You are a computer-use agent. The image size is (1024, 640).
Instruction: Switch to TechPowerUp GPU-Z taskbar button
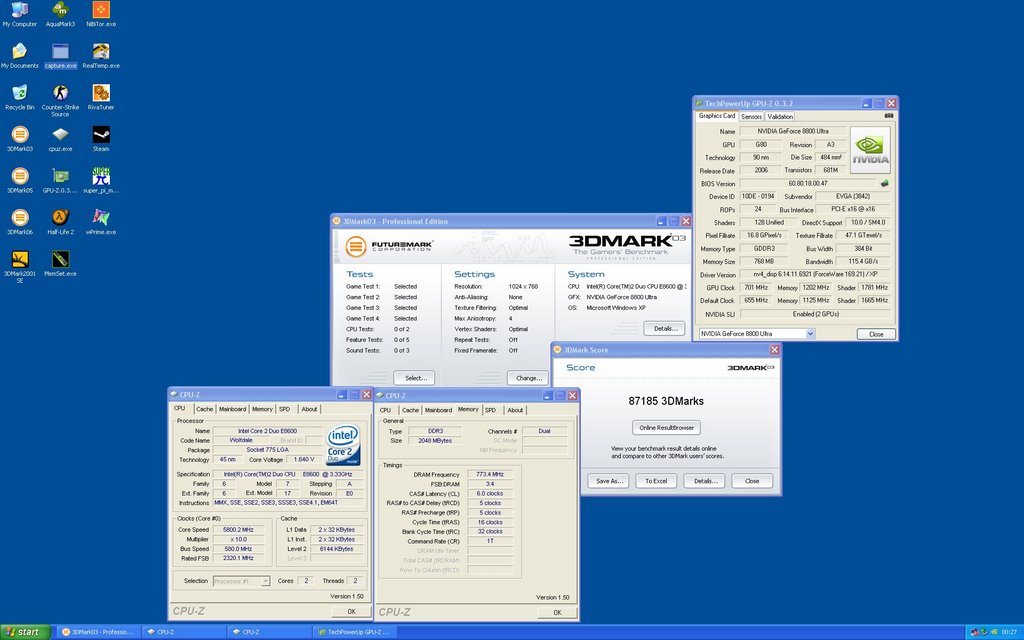tap(354, 632)
